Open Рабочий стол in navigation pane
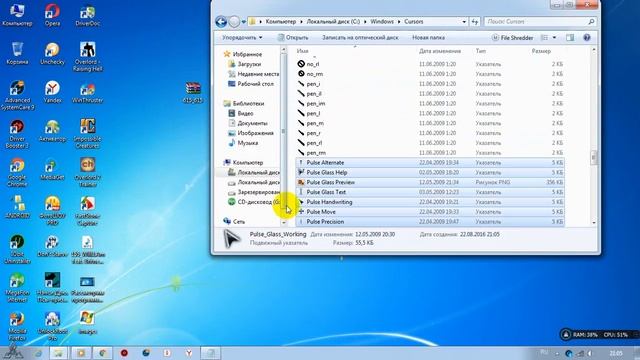 tap(251, 84)
